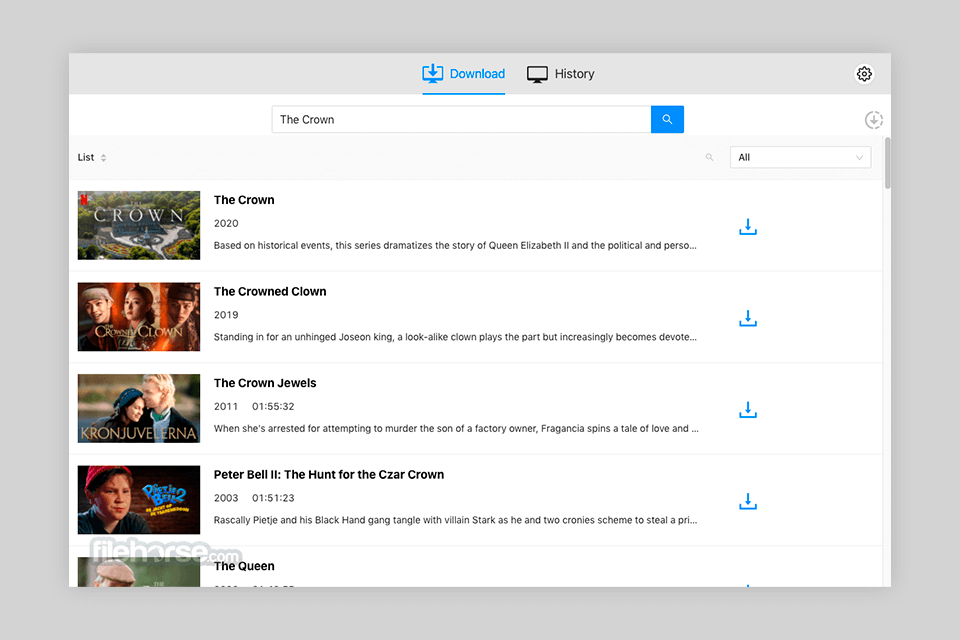Open the settings gear icon
The width and height of the screenshot is (960, 640).
click(x=864, y=74)
